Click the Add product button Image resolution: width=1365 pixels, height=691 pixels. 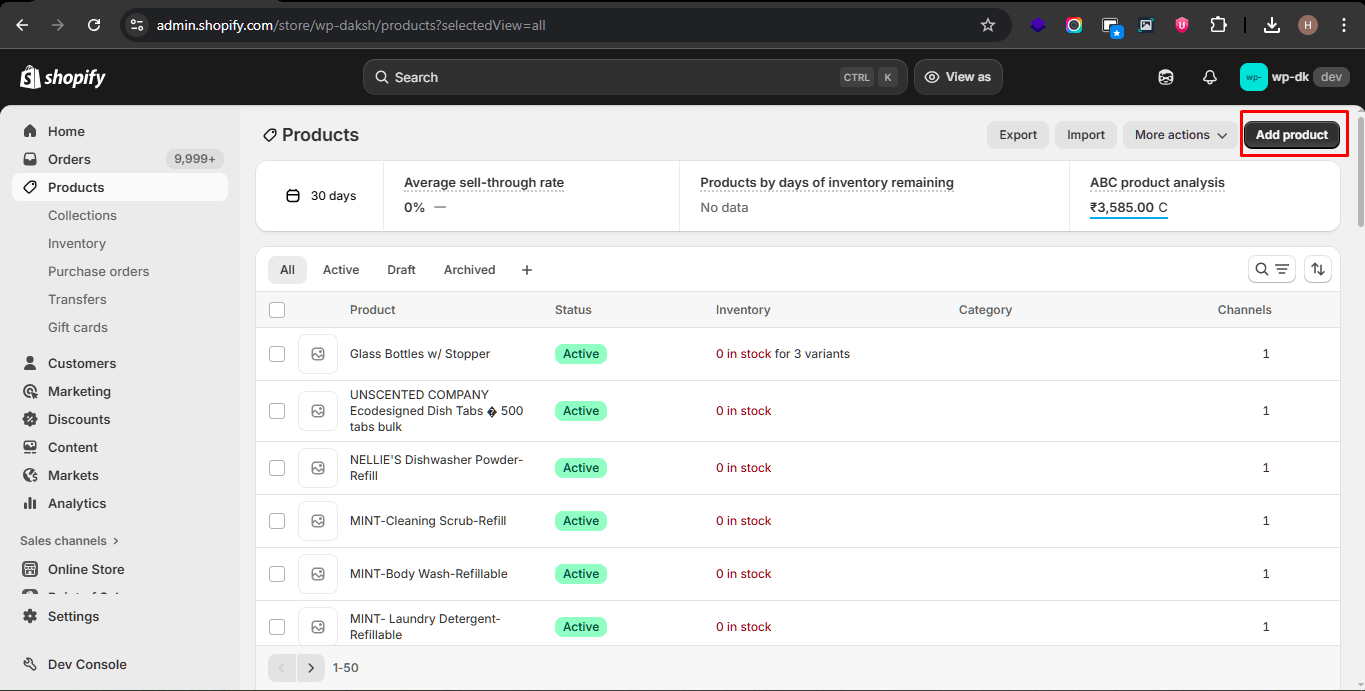(x=1291, y=135)
